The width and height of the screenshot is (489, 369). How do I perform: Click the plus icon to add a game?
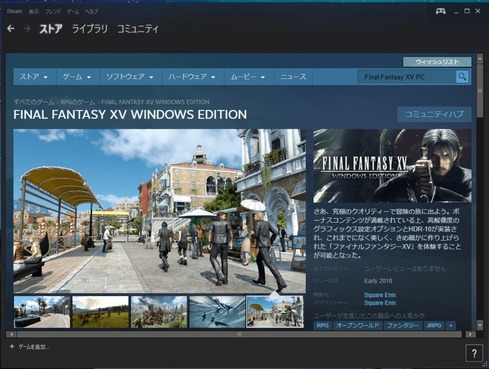[x=12, y=347]
